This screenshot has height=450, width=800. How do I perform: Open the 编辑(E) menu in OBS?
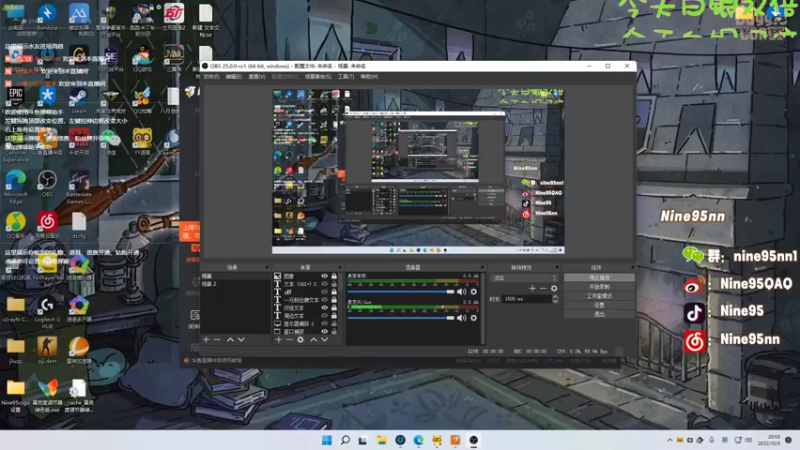point(234,77)
